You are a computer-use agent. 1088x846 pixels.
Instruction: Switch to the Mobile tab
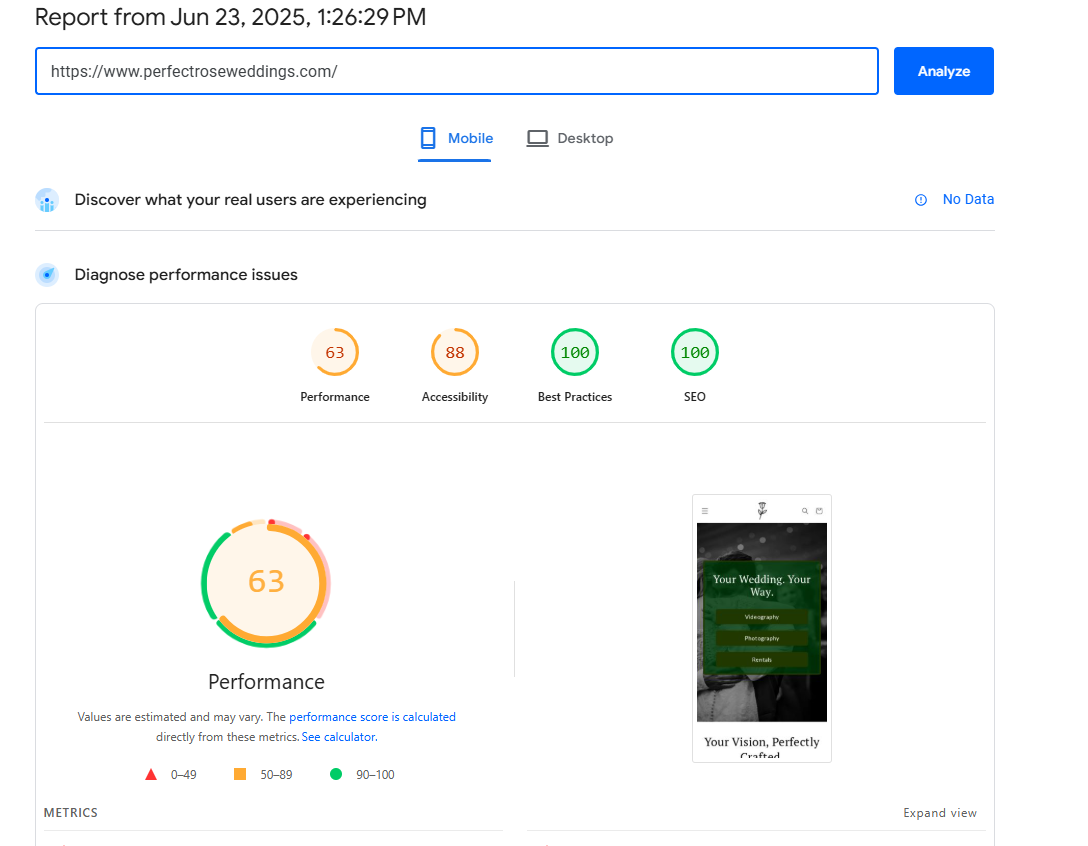tap(456, 138)
